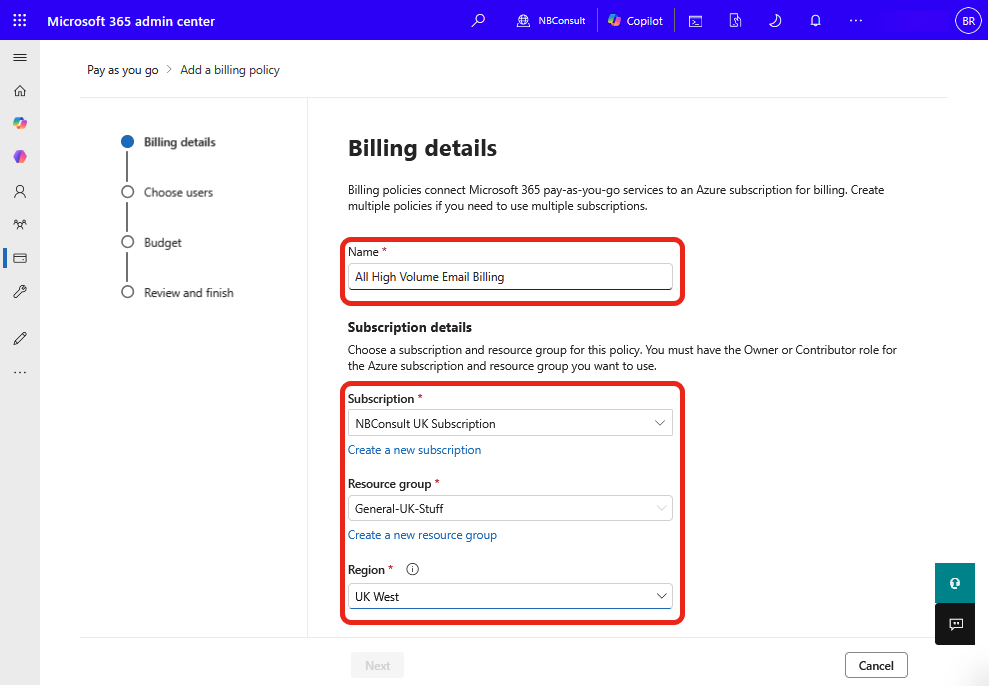
Task: Click Create a new subscription link
Action: 414,450
